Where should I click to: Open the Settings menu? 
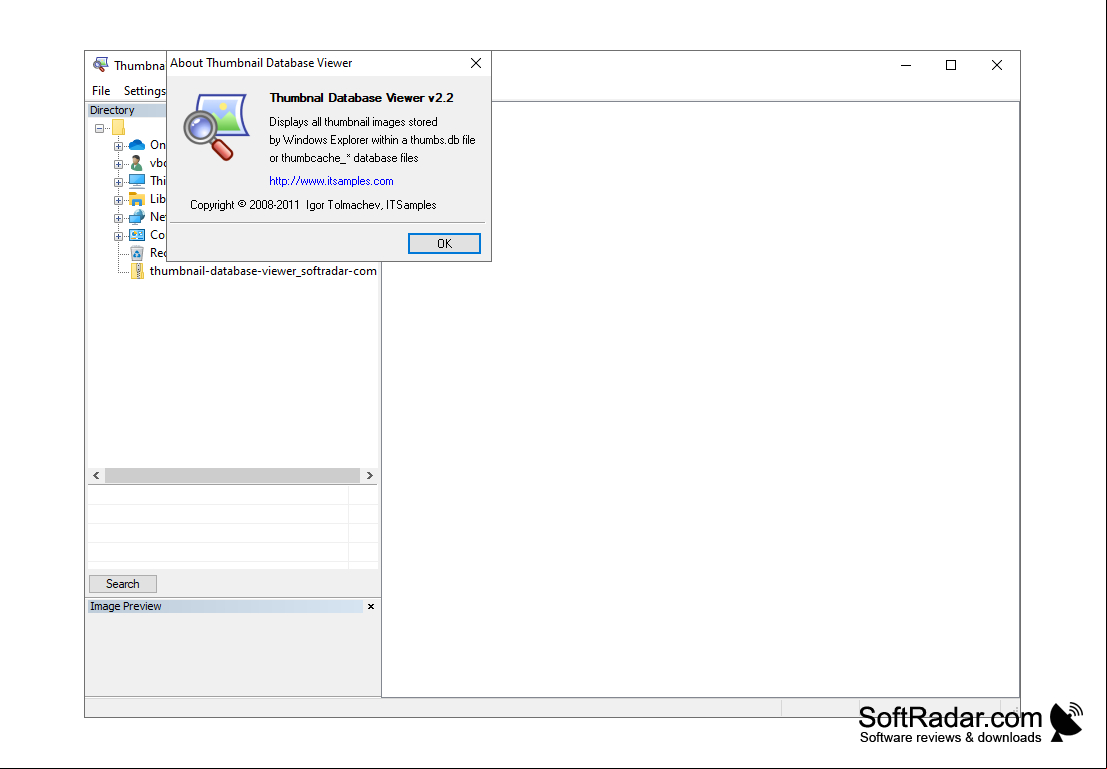point(145,90)
